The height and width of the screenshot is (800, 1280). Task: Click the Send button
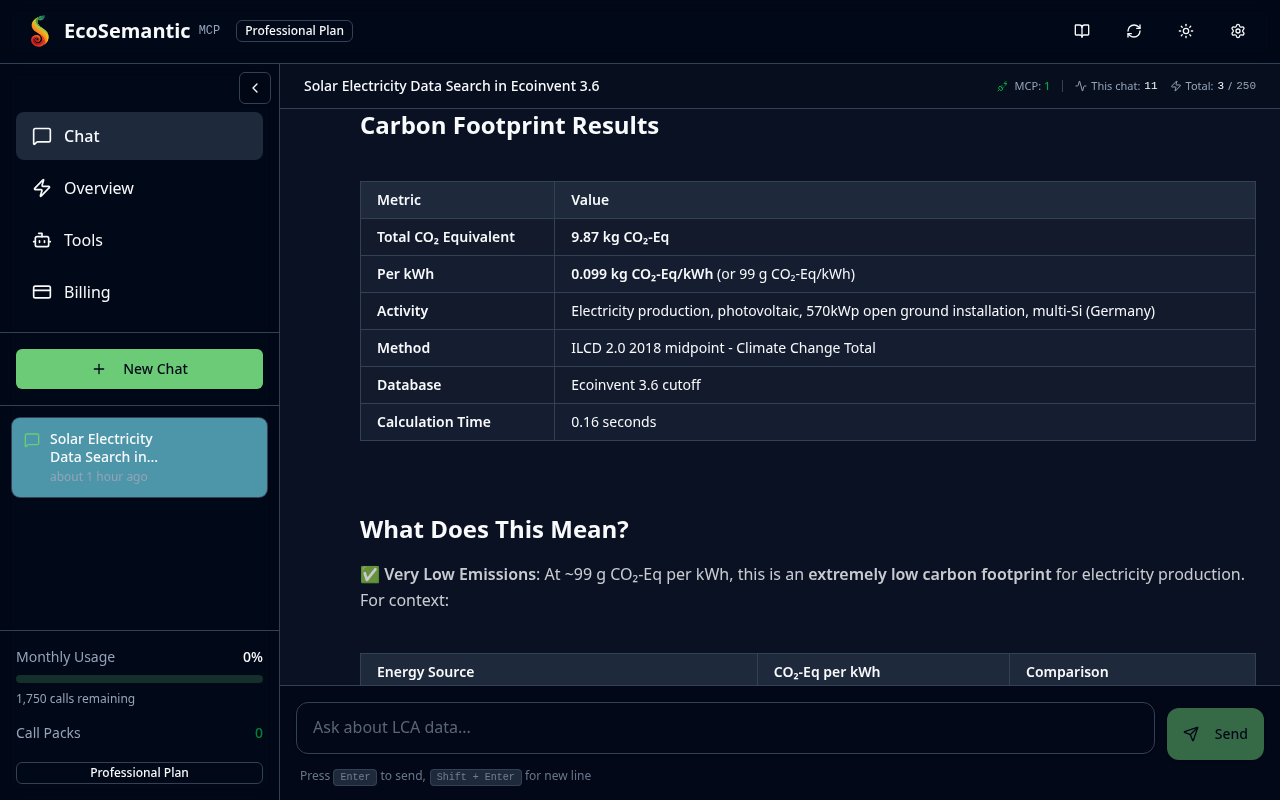point(1215,733)
